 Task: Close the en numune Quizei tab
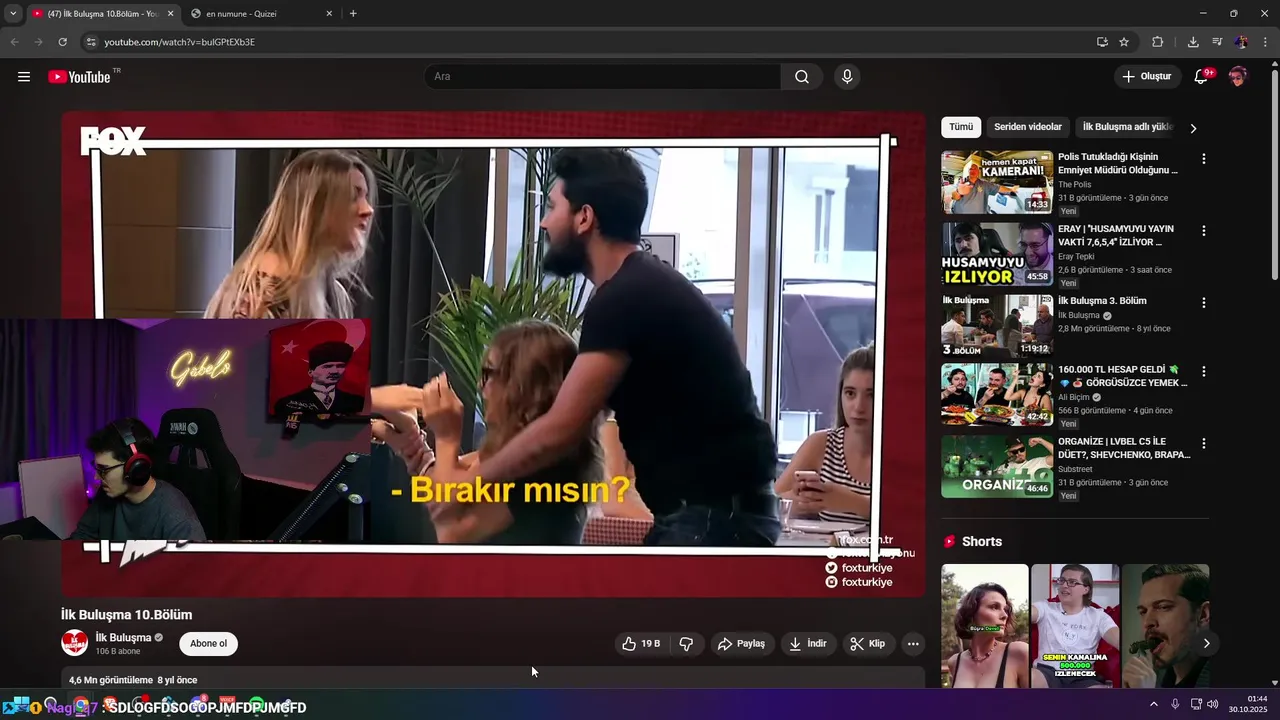click(329, 14)
